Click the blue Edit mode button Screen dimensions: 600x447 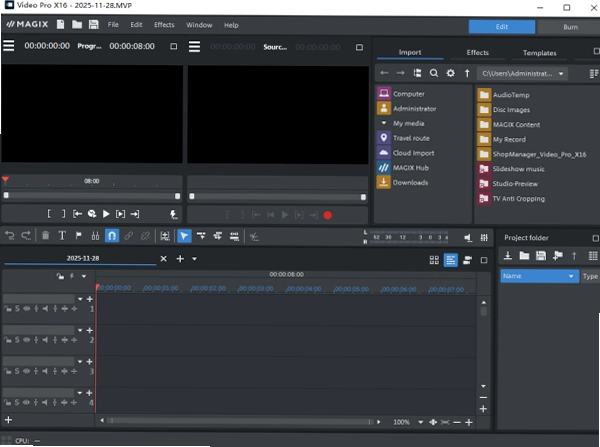coord(502,27)
